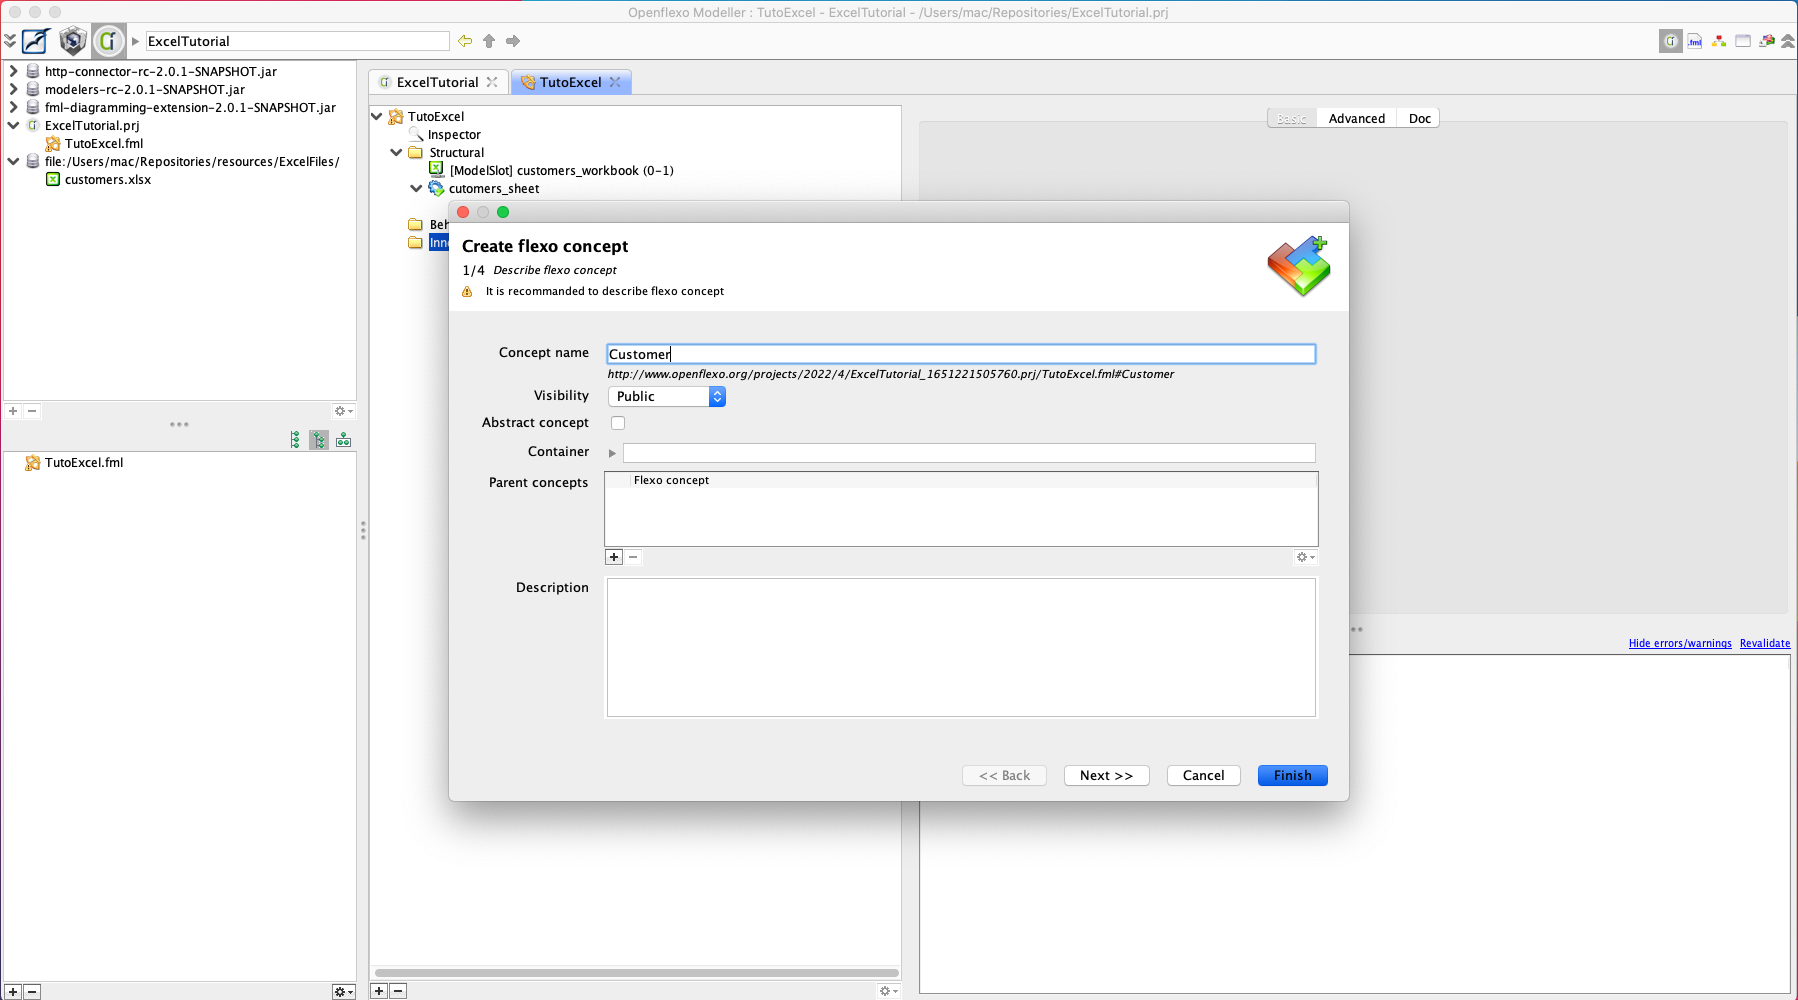
Task: Click plus icon below TutoExcel tree panel
Action: coord(379,991)
